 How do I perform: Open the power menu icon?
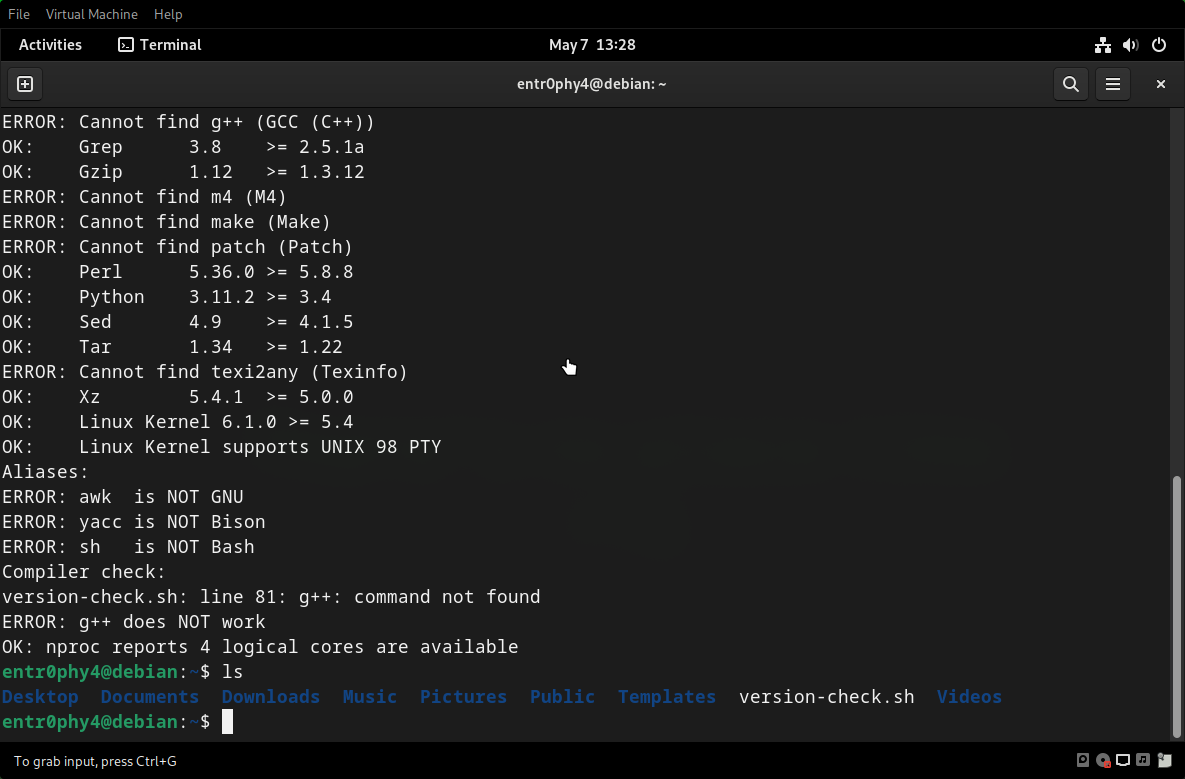pyautogui.click(x=1159, y=45)
